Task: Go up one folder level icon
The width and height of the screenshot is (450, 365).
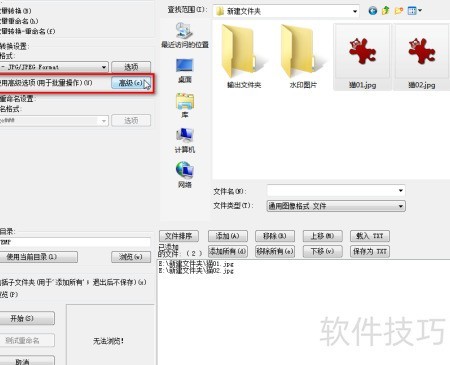Action: tap(386, 11)
